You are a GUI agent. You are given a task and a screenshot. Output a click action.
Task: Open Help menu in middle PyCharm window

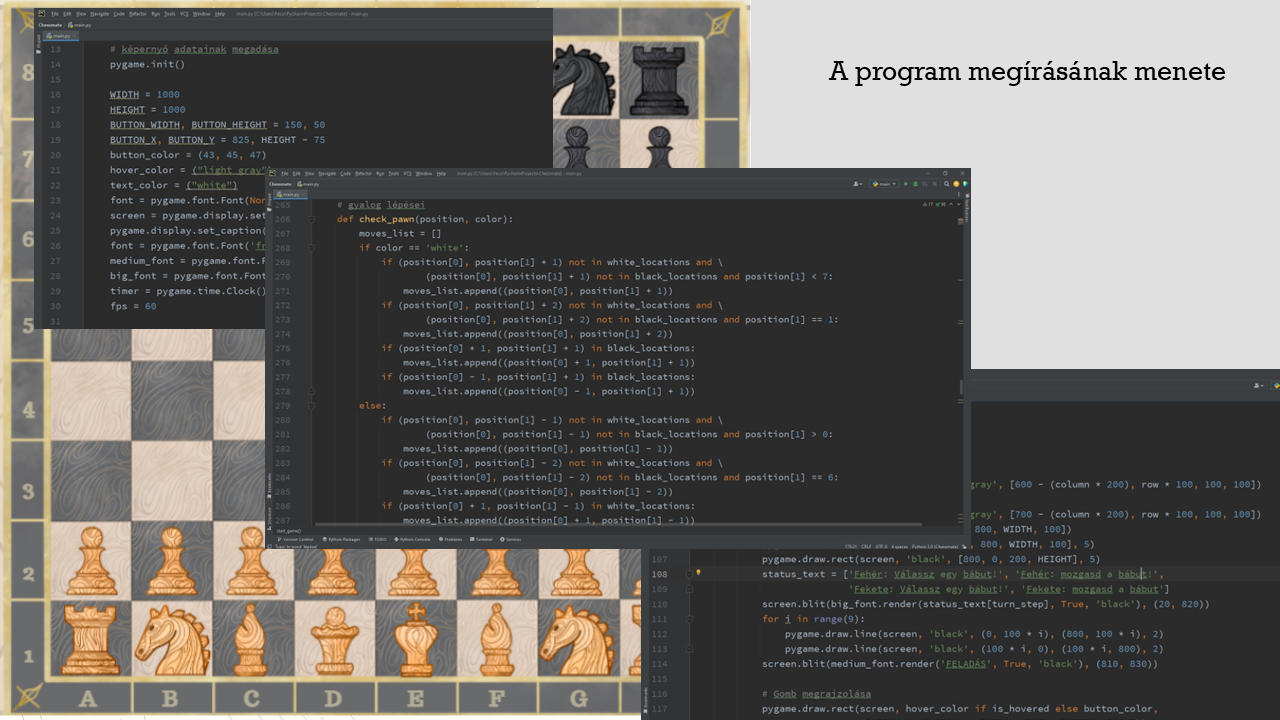tap(441, 174)
